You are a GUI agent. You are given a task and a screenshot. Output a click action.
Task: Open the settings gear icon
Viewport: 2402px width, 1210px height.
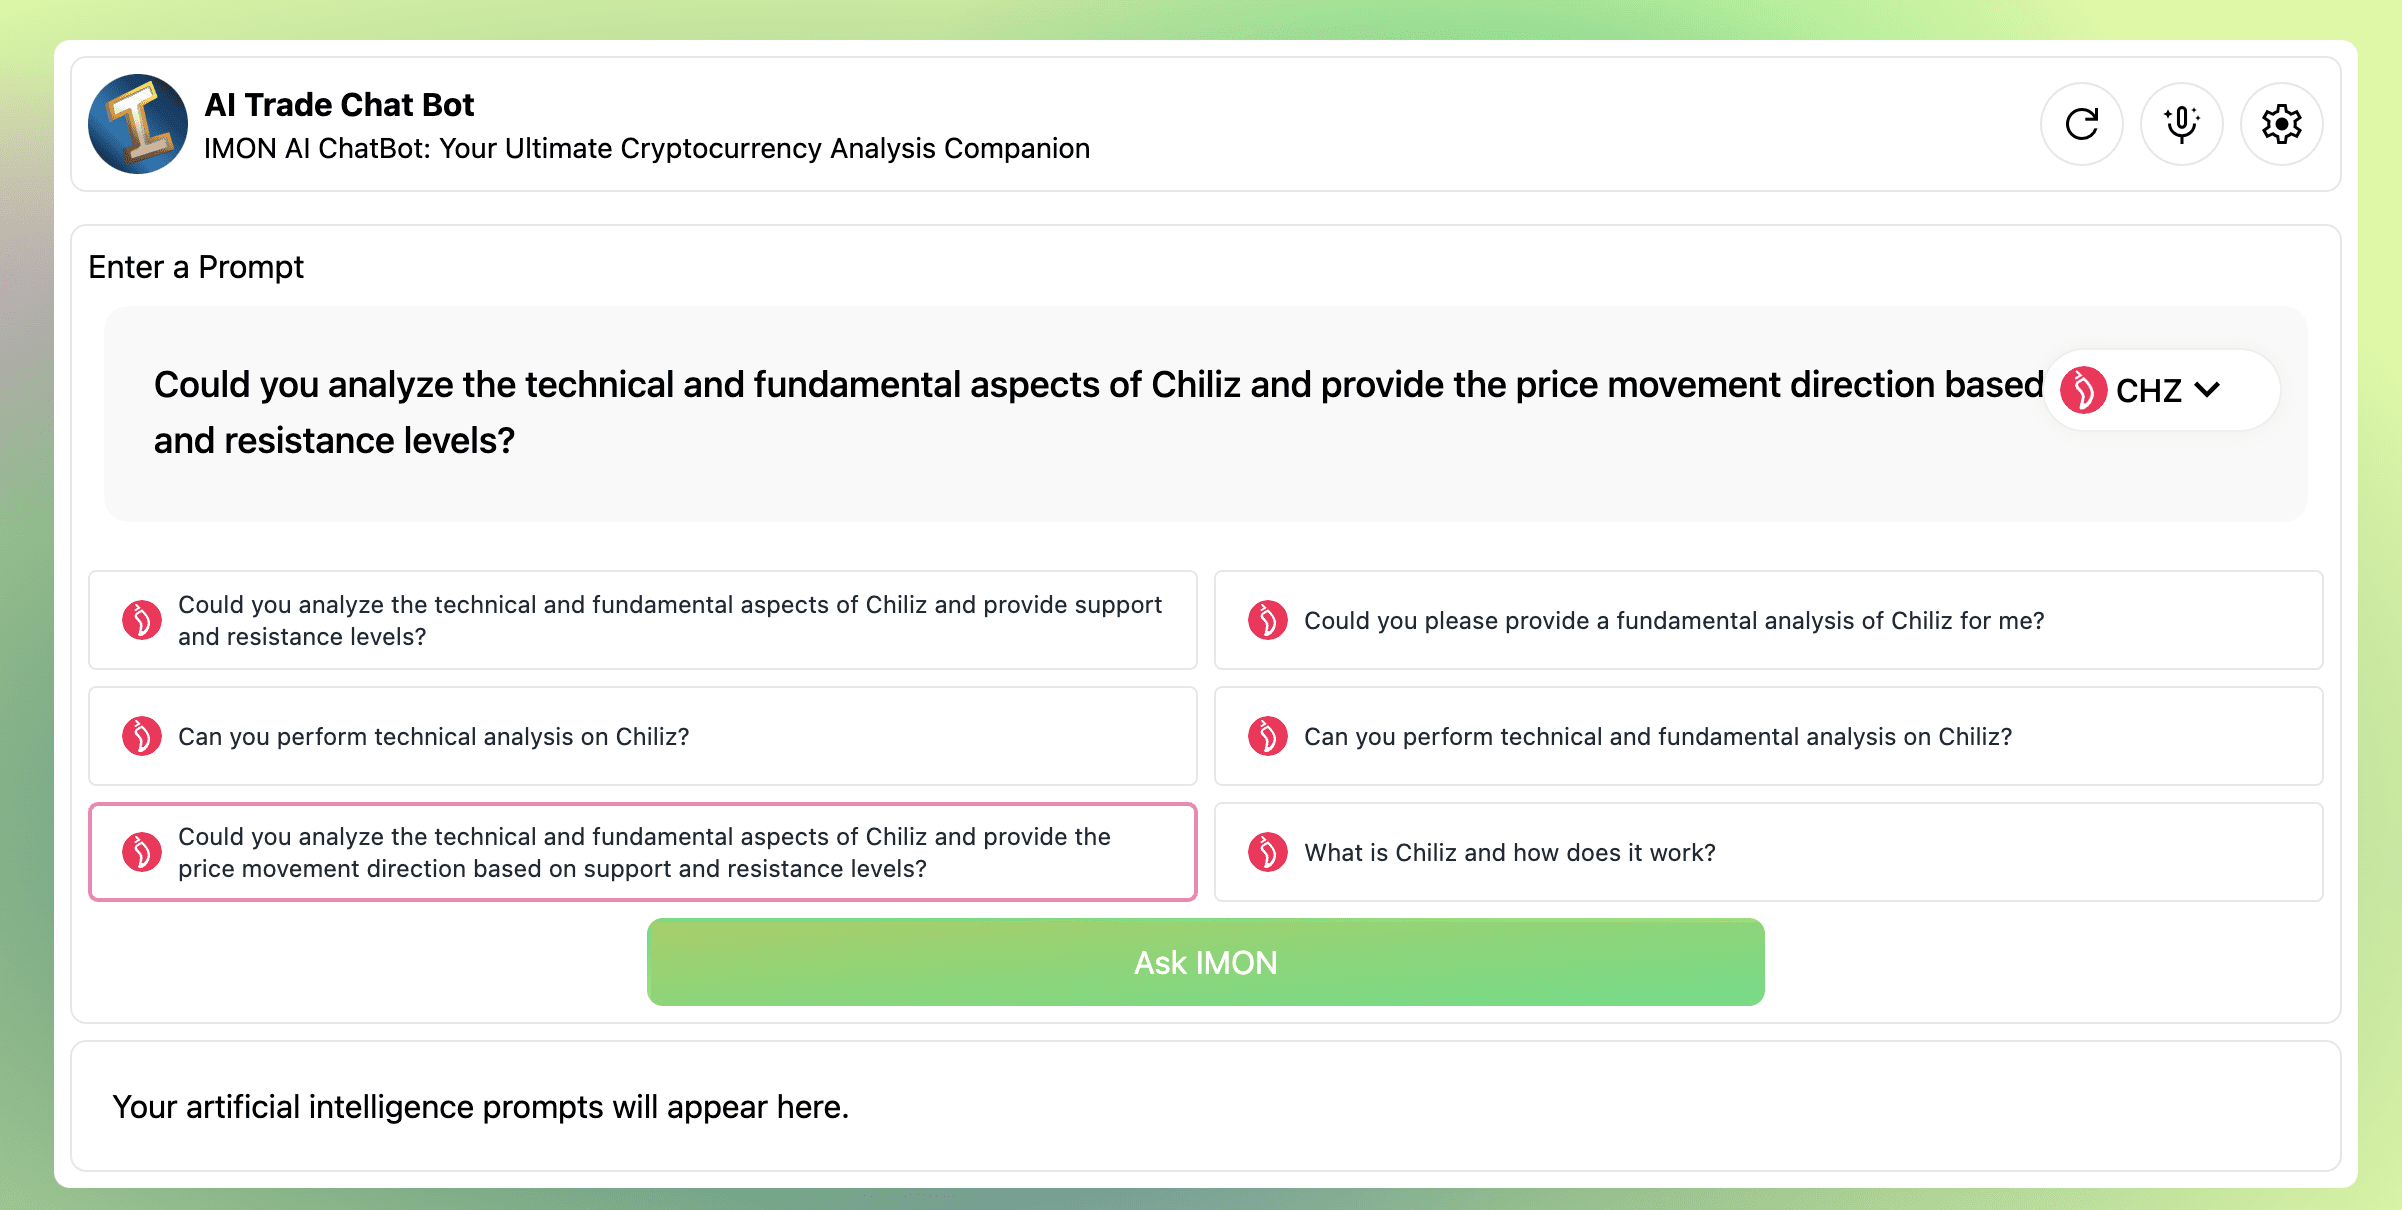[2281, 124]
